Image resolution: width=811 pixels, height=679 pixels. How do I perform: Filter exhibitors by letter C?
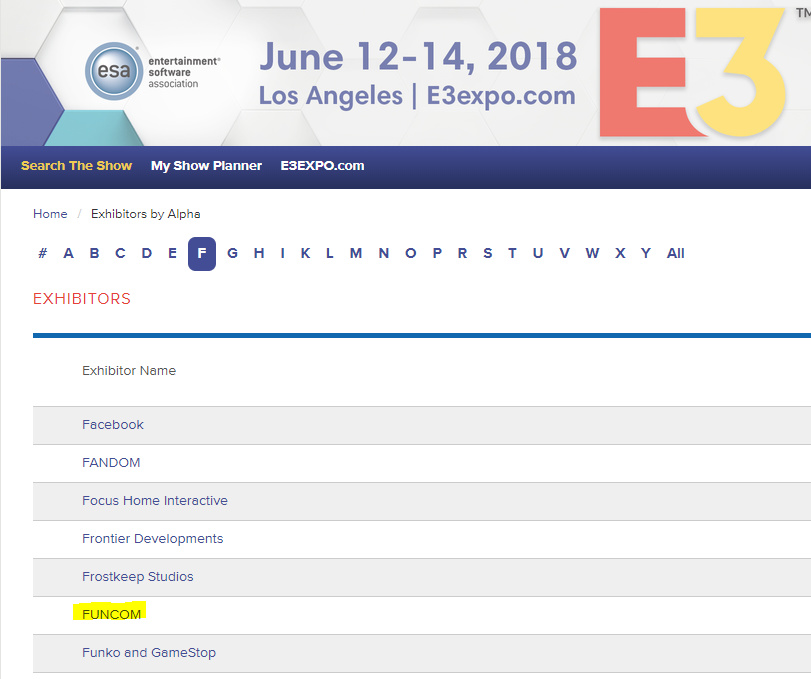(120, 253)
